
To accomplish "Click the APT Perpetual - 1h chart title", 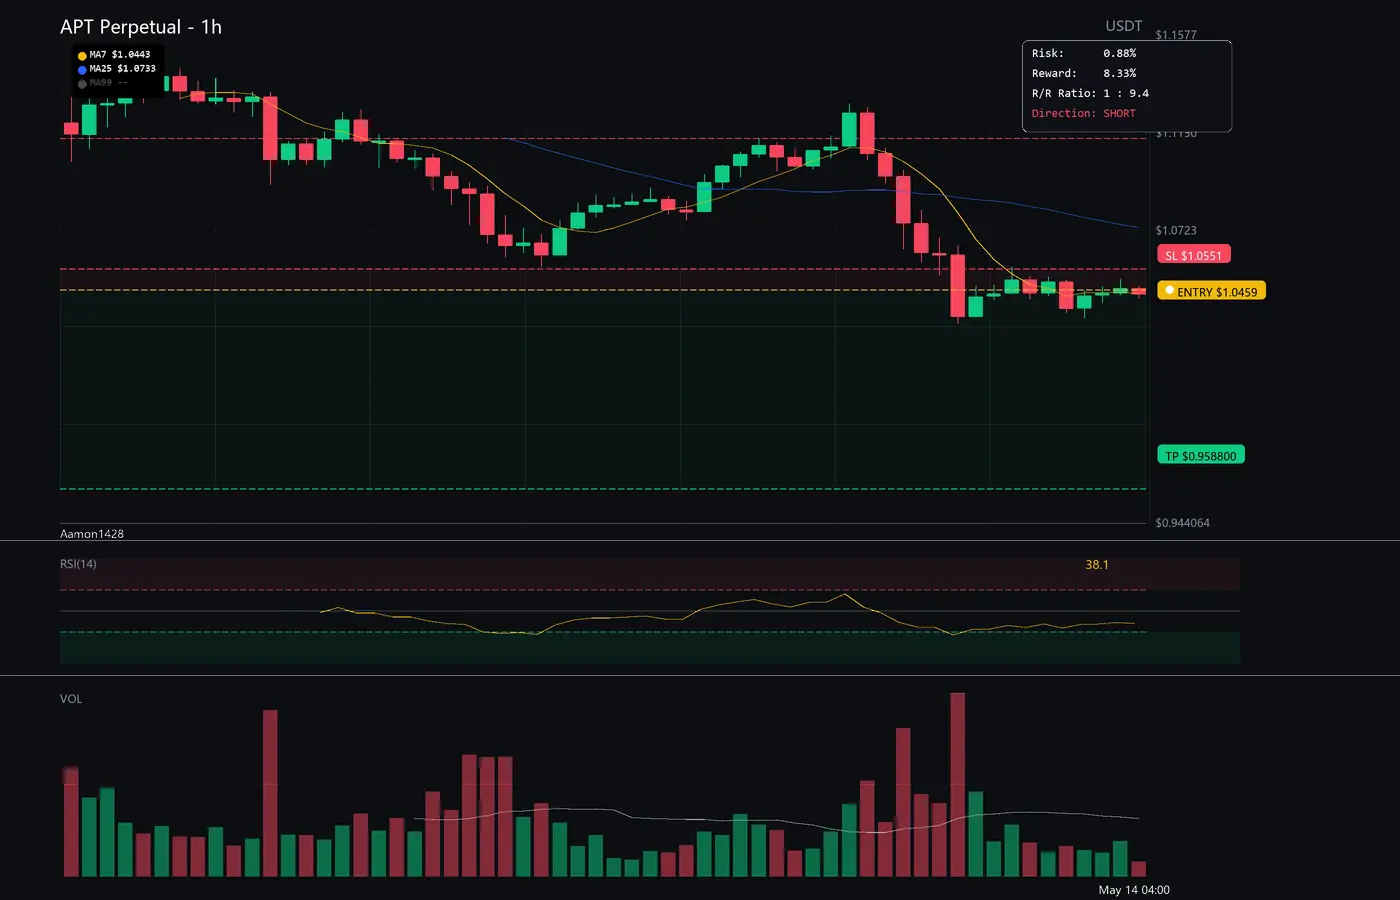I will click(141, 27).
